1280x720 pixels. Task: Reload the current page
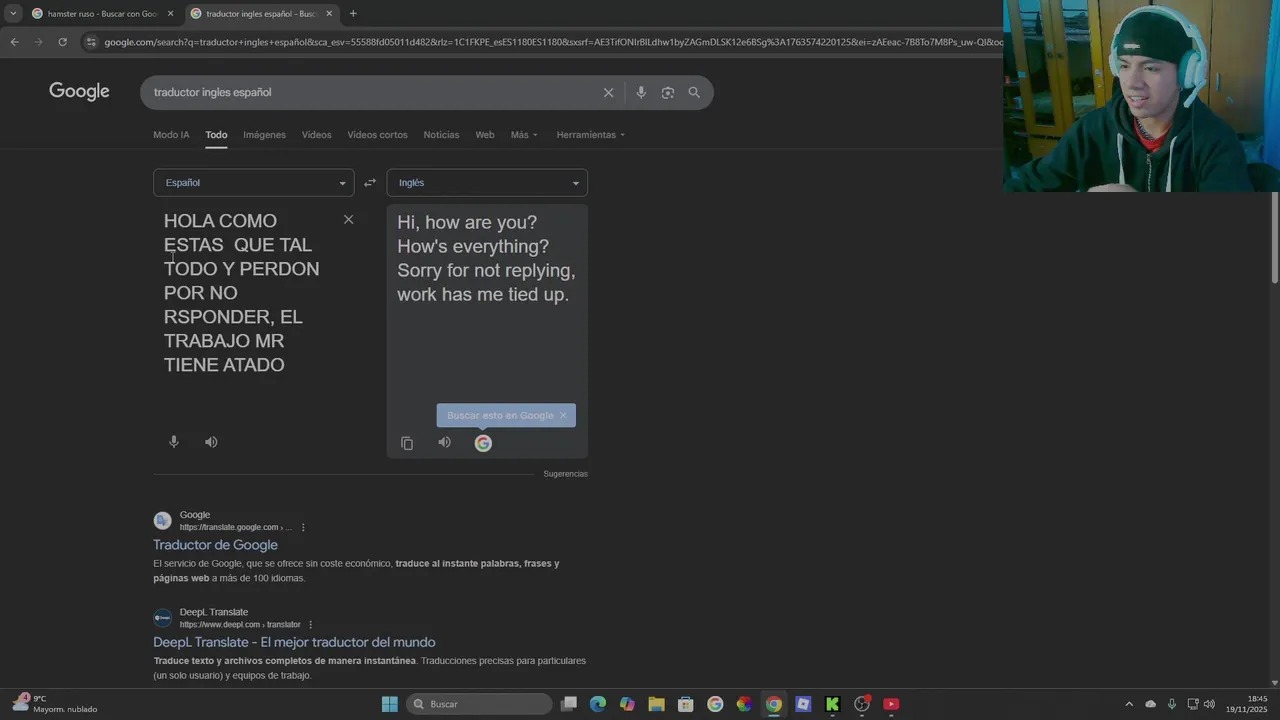[x=62, y=42]
